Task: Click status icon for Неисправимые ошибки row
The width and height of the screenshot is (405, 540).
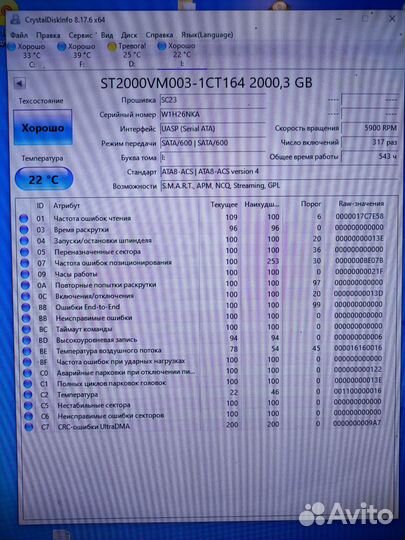Action: (26, 318)
